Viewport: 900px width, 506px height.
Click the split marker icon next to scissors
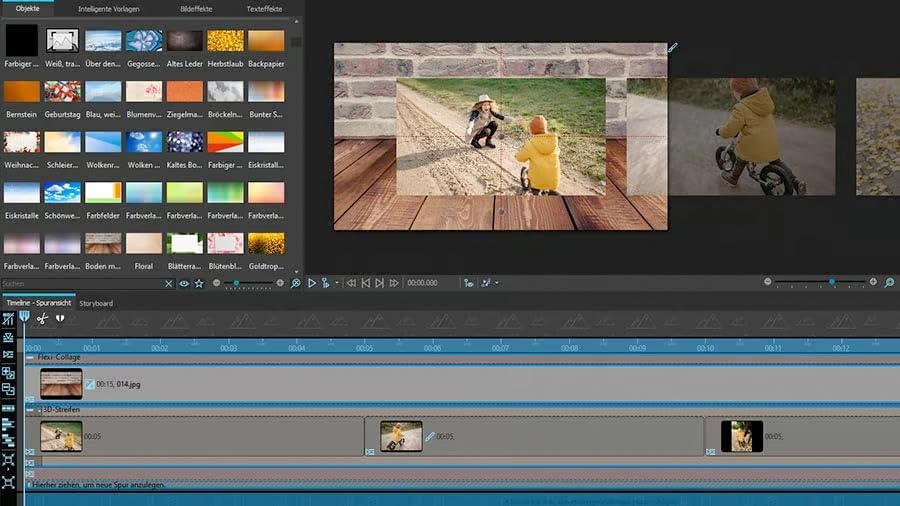coord(60,319)
